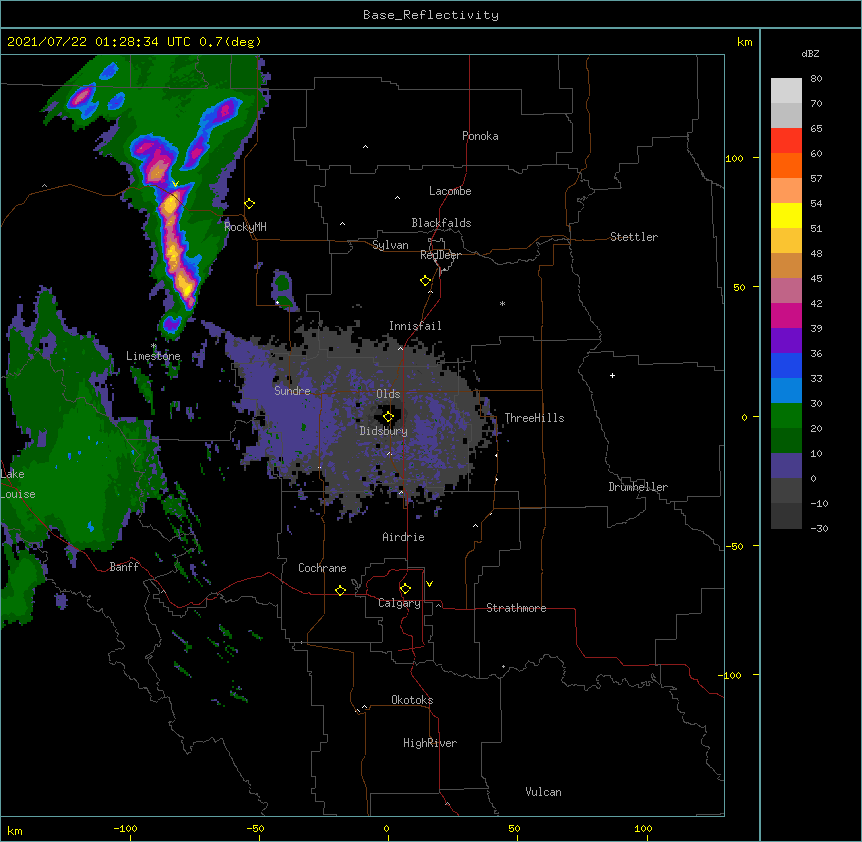Select the asterisk marker above Limestone
Viewport: 862px width, 842px height.
coord(154,346)
